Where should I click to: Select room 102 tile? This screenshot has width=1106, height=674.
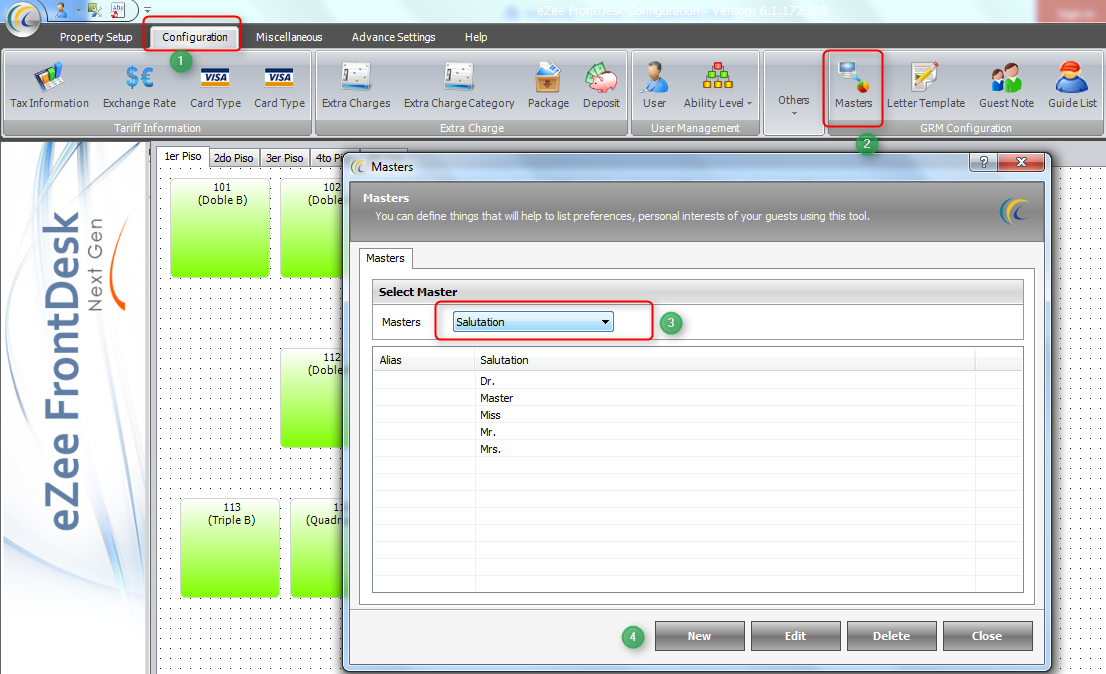(x=311, y=227)
